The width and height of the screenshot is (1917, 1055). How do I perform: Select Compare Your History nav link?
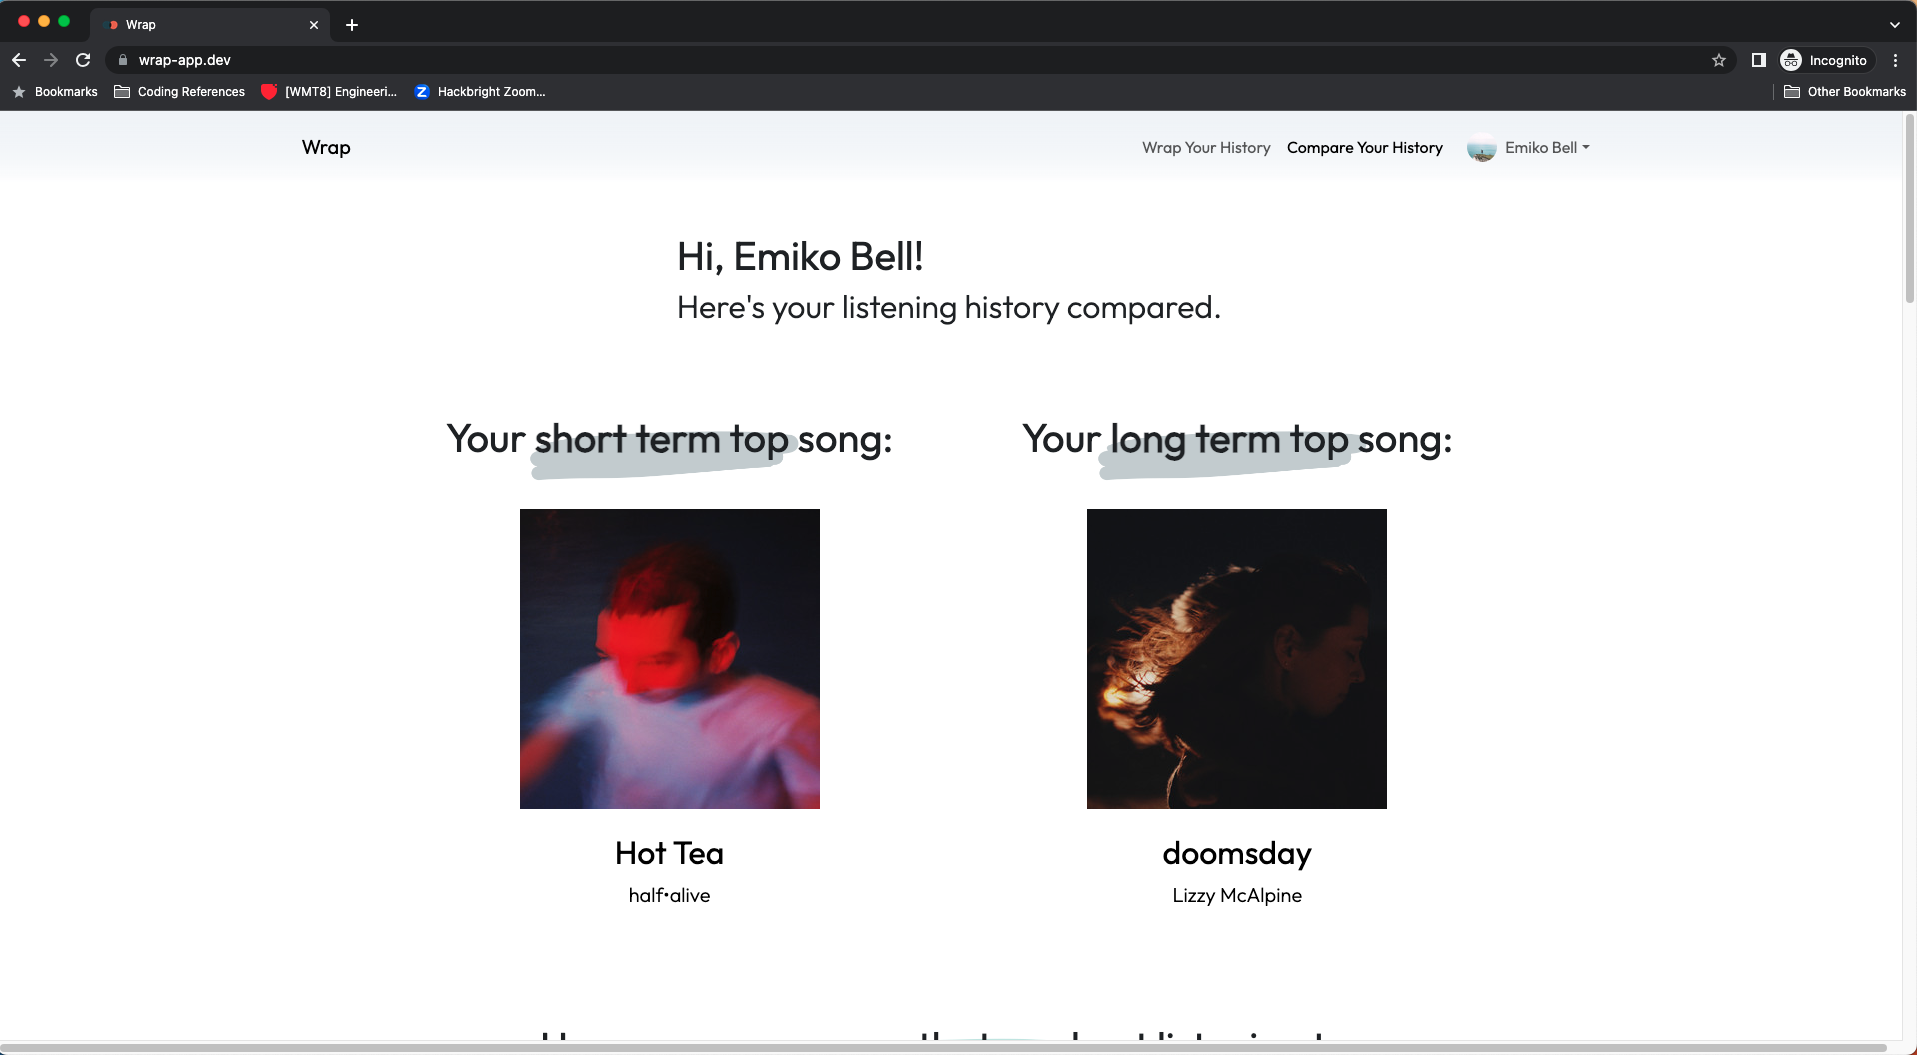(x=1364, y=148)
